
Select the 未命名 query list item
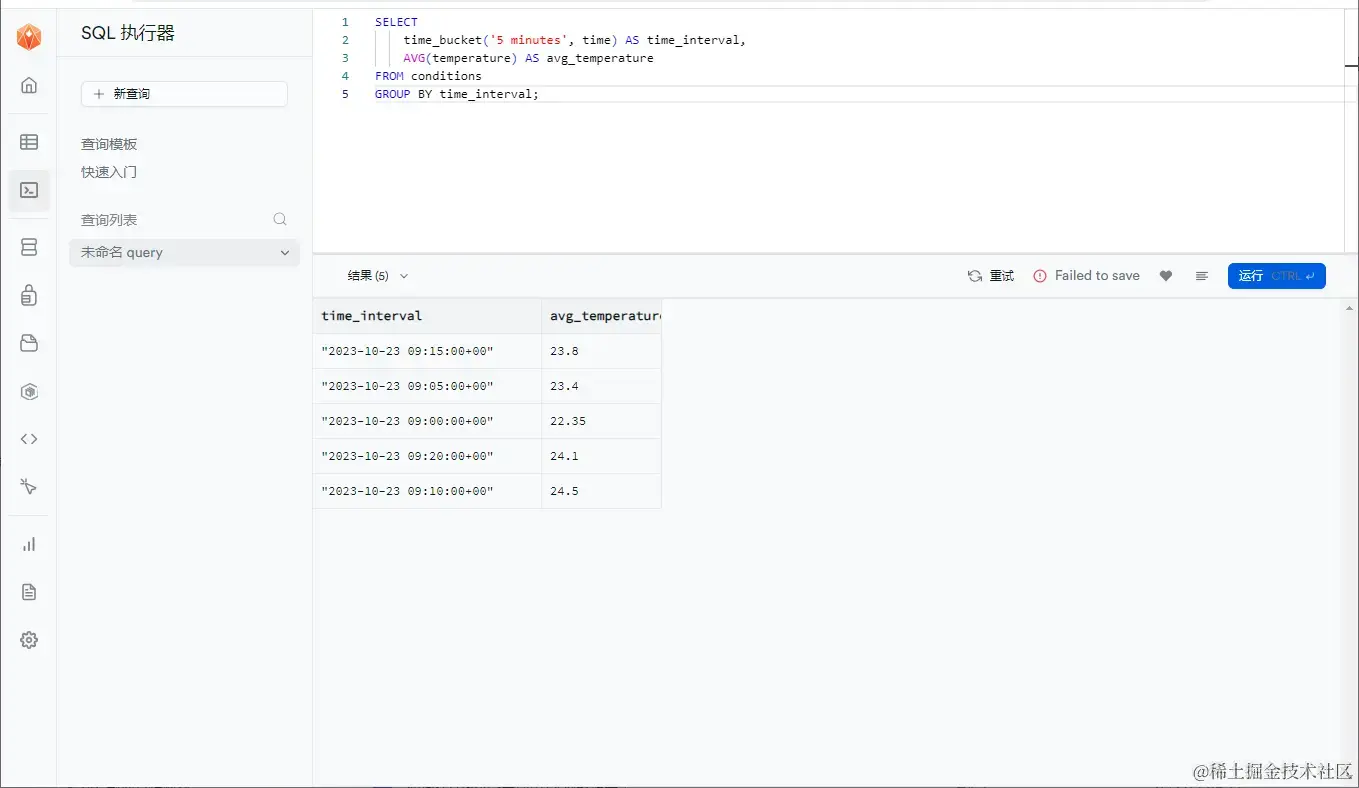tap(184, 253)
